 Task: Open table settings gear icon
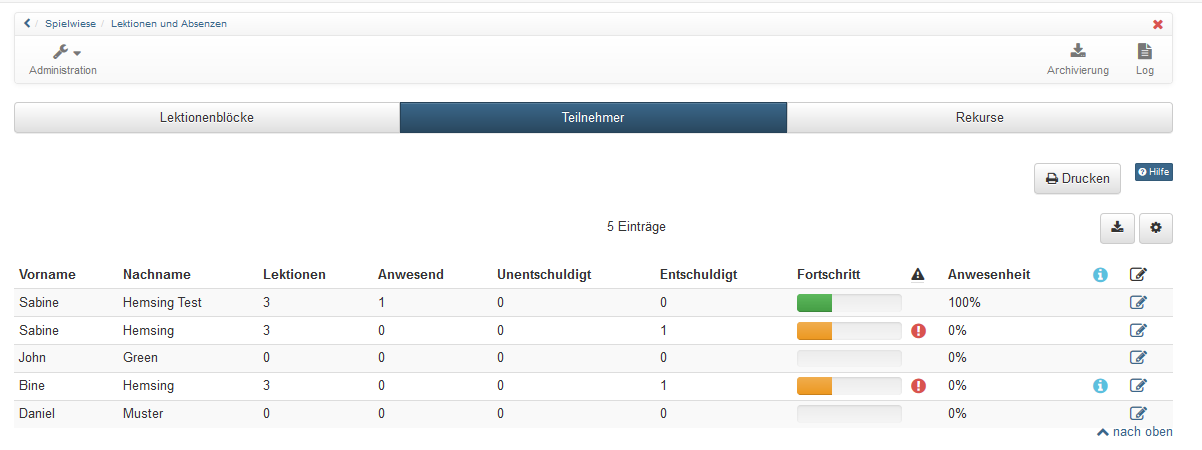pos(1156,228)
